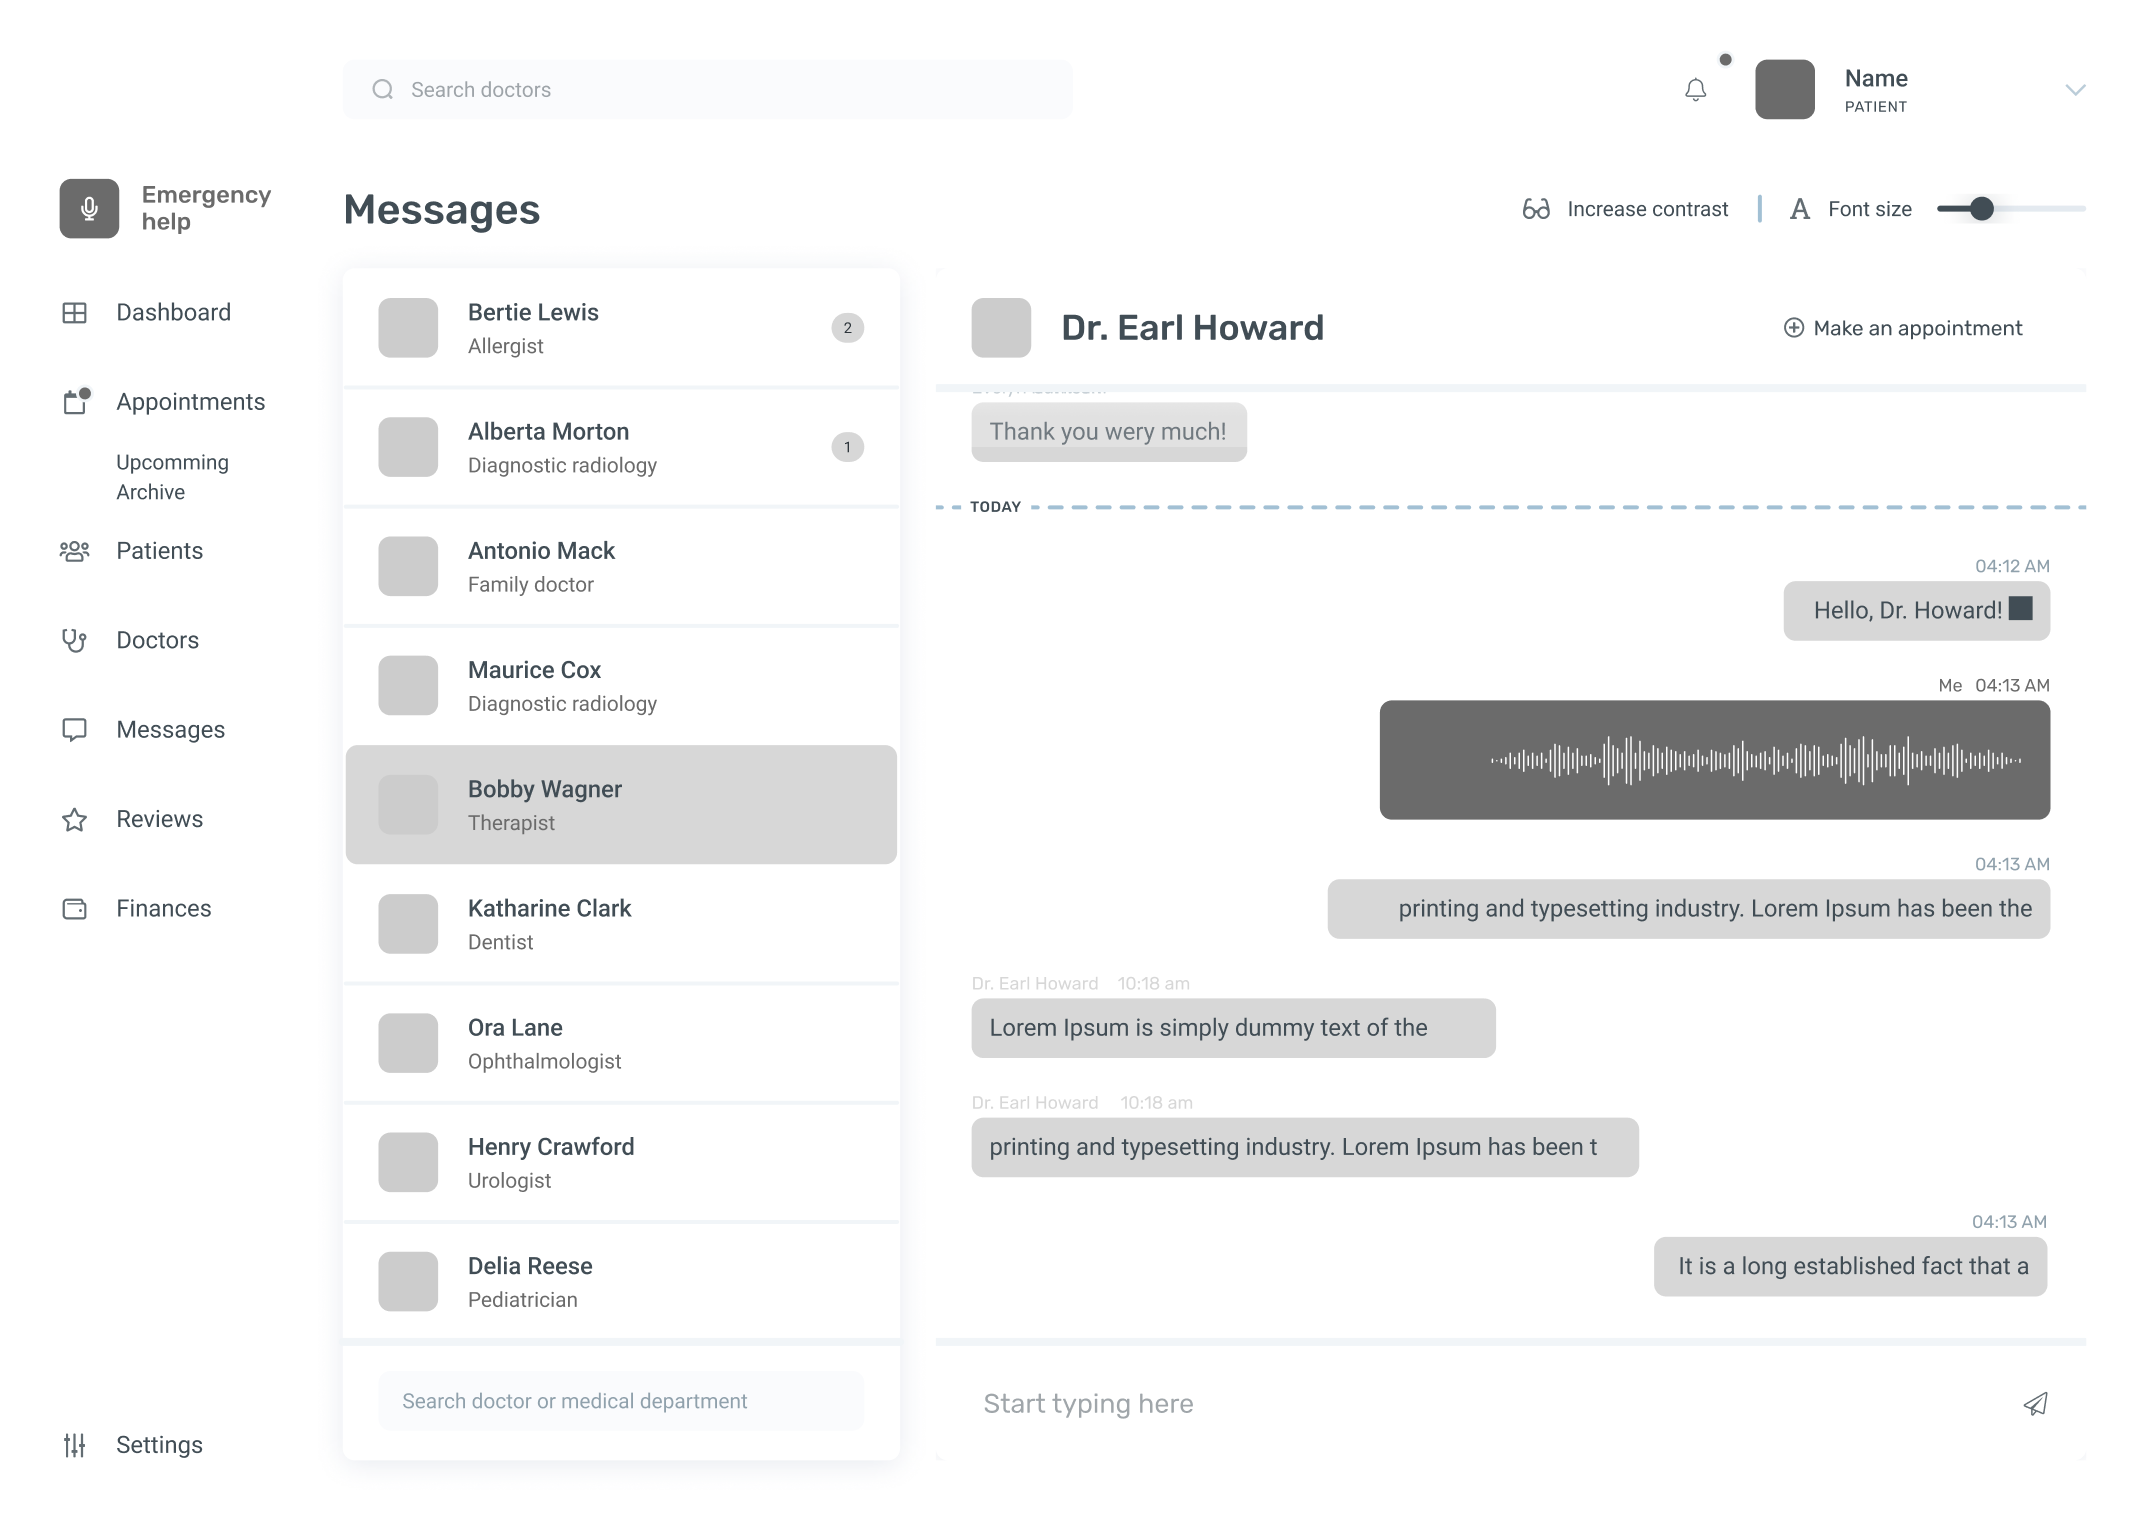The height and width of the screenshot is (1520, 2146).
Task: Send message with paper plane icon
Action: (x=2035, y=1404)
